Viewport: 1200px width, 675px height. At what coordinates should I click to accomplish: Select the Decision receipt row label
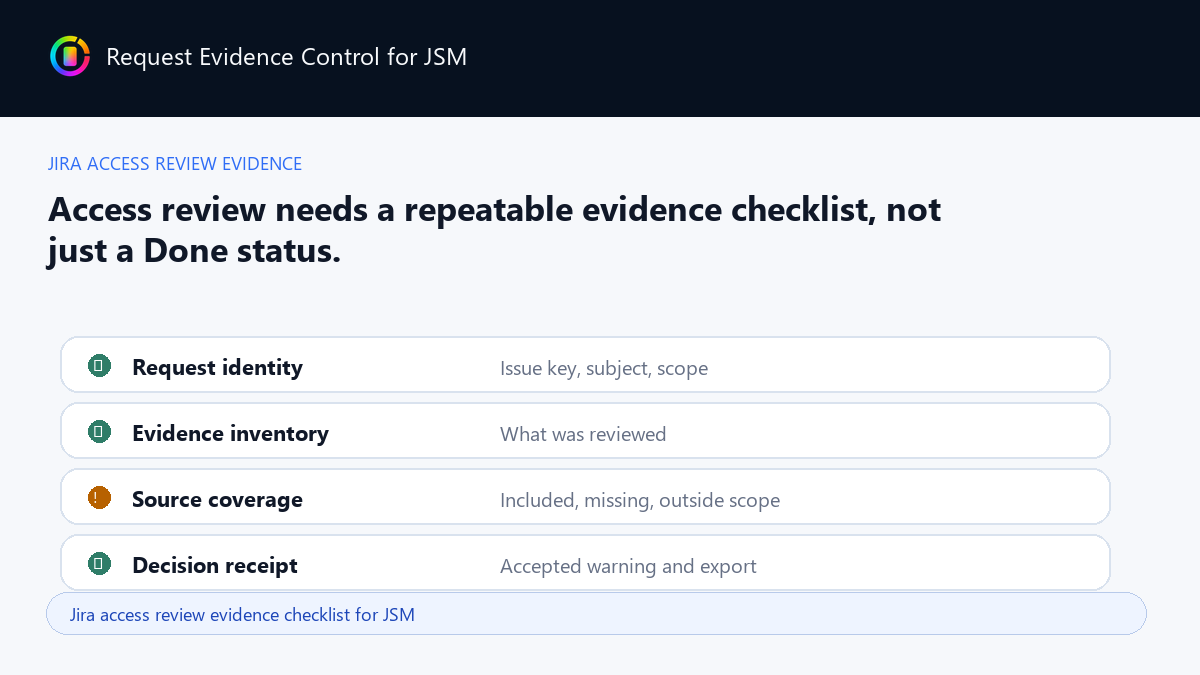215,566
